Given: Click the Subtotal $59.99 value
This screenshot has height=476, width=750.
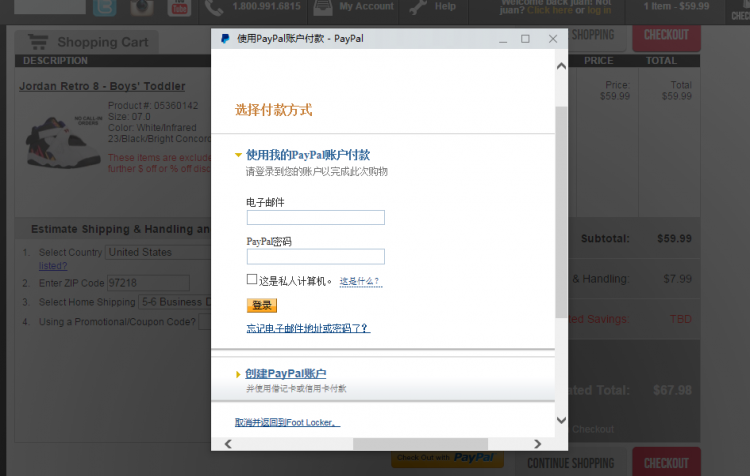Looking at the screenshot, I should 674,238.
